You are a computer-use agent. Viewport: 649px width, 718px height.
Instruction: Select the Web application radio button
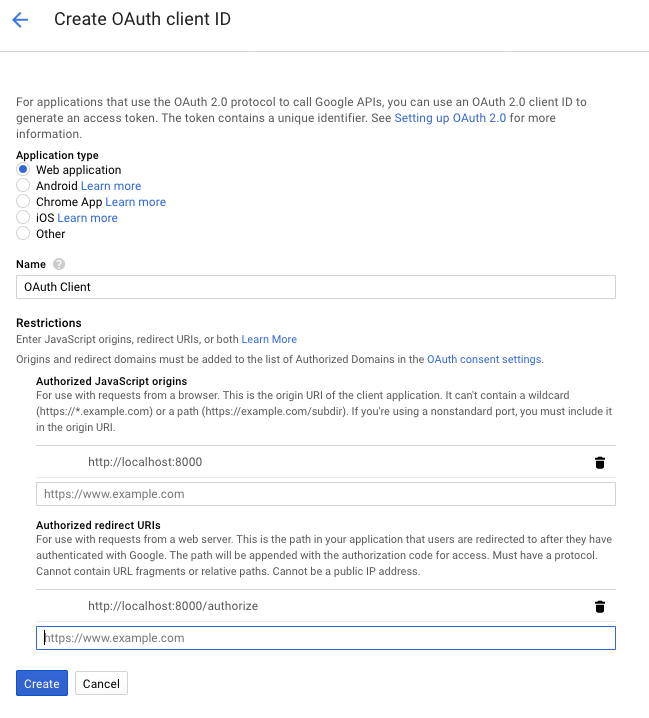pyautogui.click(x=23, y=169)
